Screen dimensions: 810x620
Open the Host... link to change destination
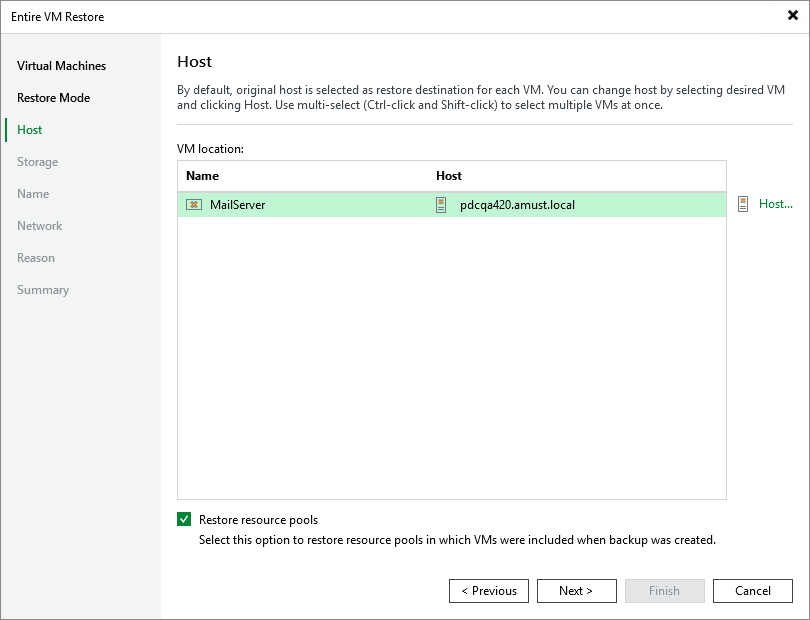pyautogui.click(x=775, y=204)
